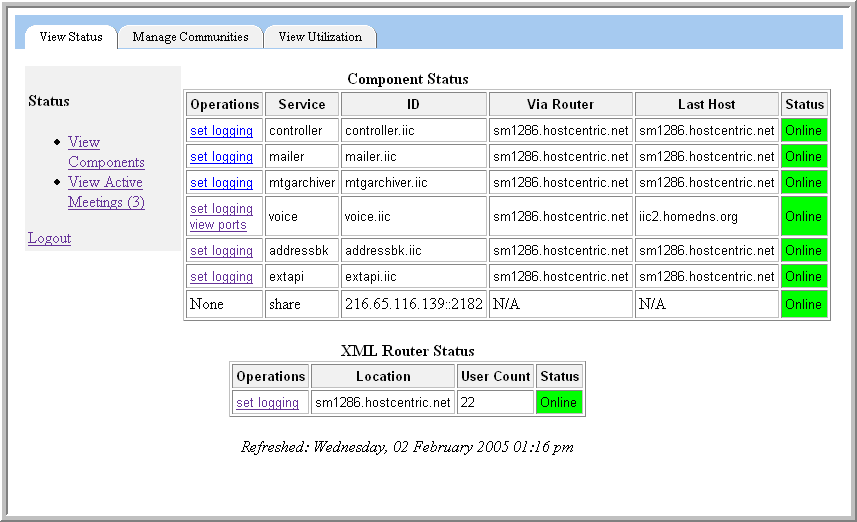Set logging for the addressbk service

(x=221, y=250)
